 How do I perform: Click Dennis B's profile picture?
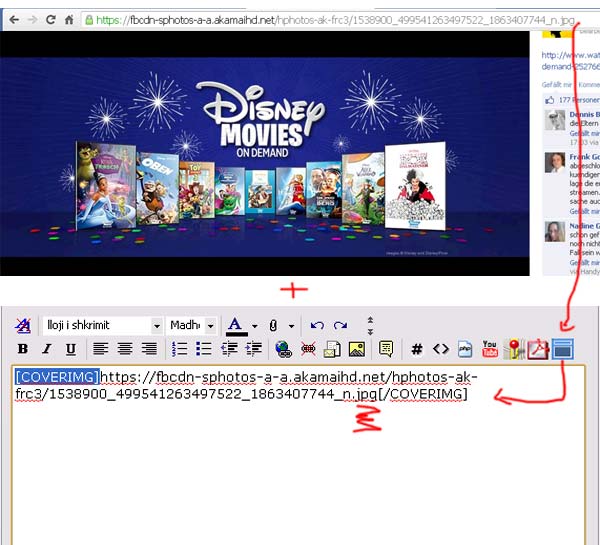coord(555,120)
